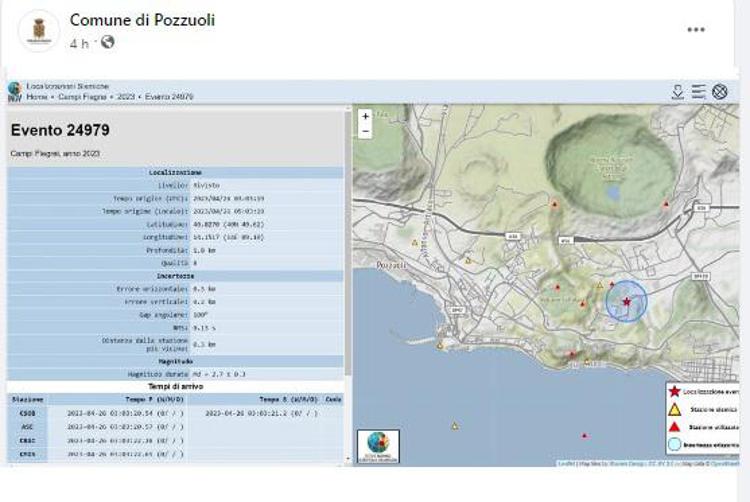Expand the list menu icon in the toolbar
Image resolution: width=750 pixels, height=502 pixels.
[699, 92]
